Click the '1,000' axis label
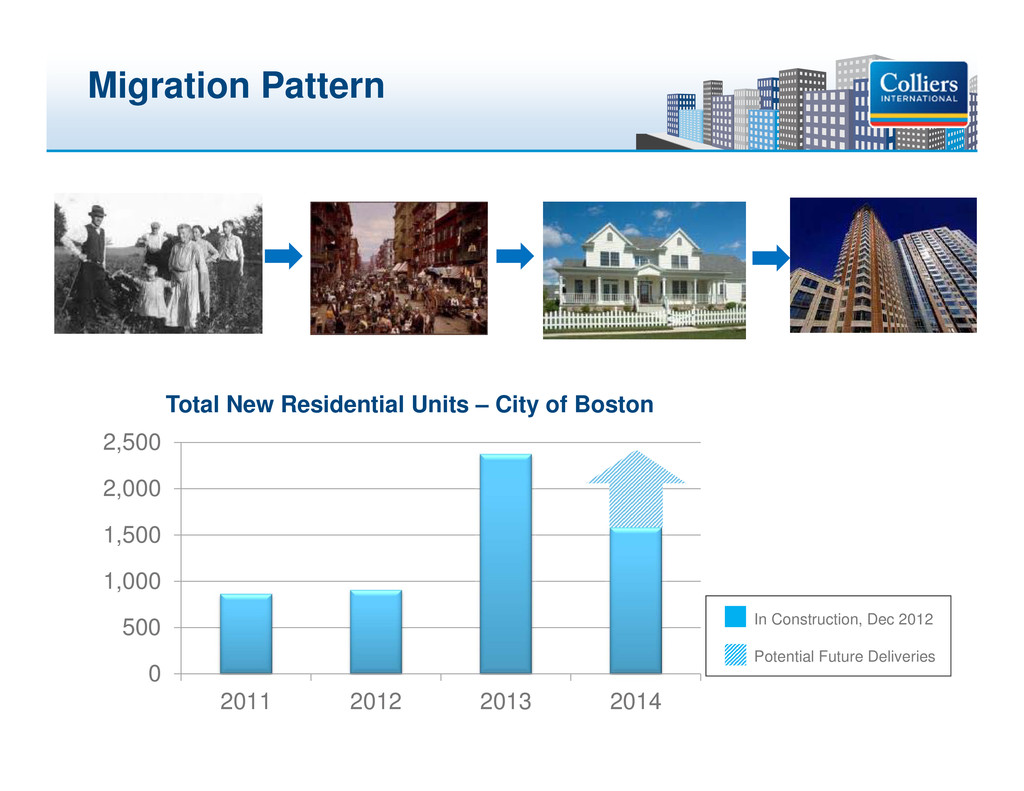 click(x=132, y=581)
